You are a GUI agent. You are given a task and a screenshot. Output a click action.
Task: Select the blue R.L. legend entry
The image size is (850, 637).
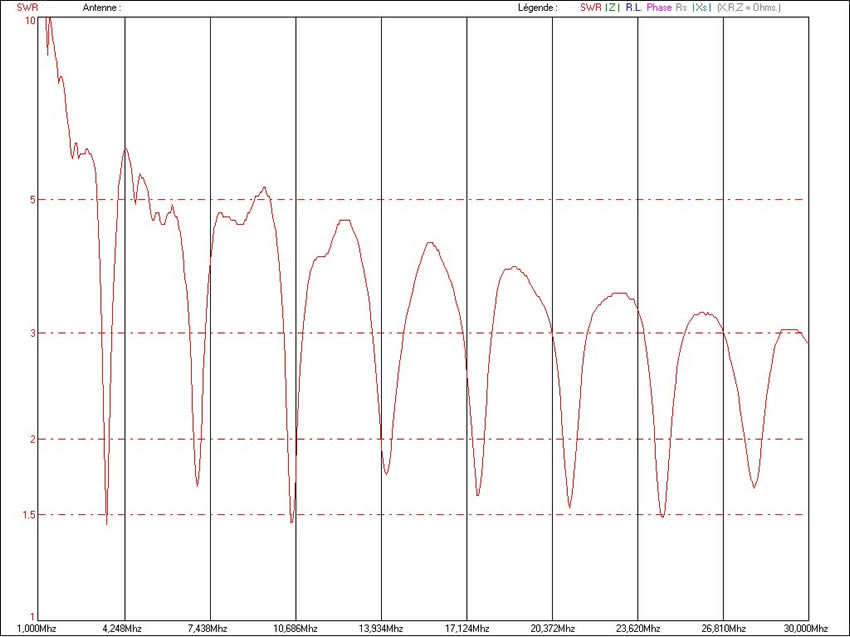click(x=634, y=8)
